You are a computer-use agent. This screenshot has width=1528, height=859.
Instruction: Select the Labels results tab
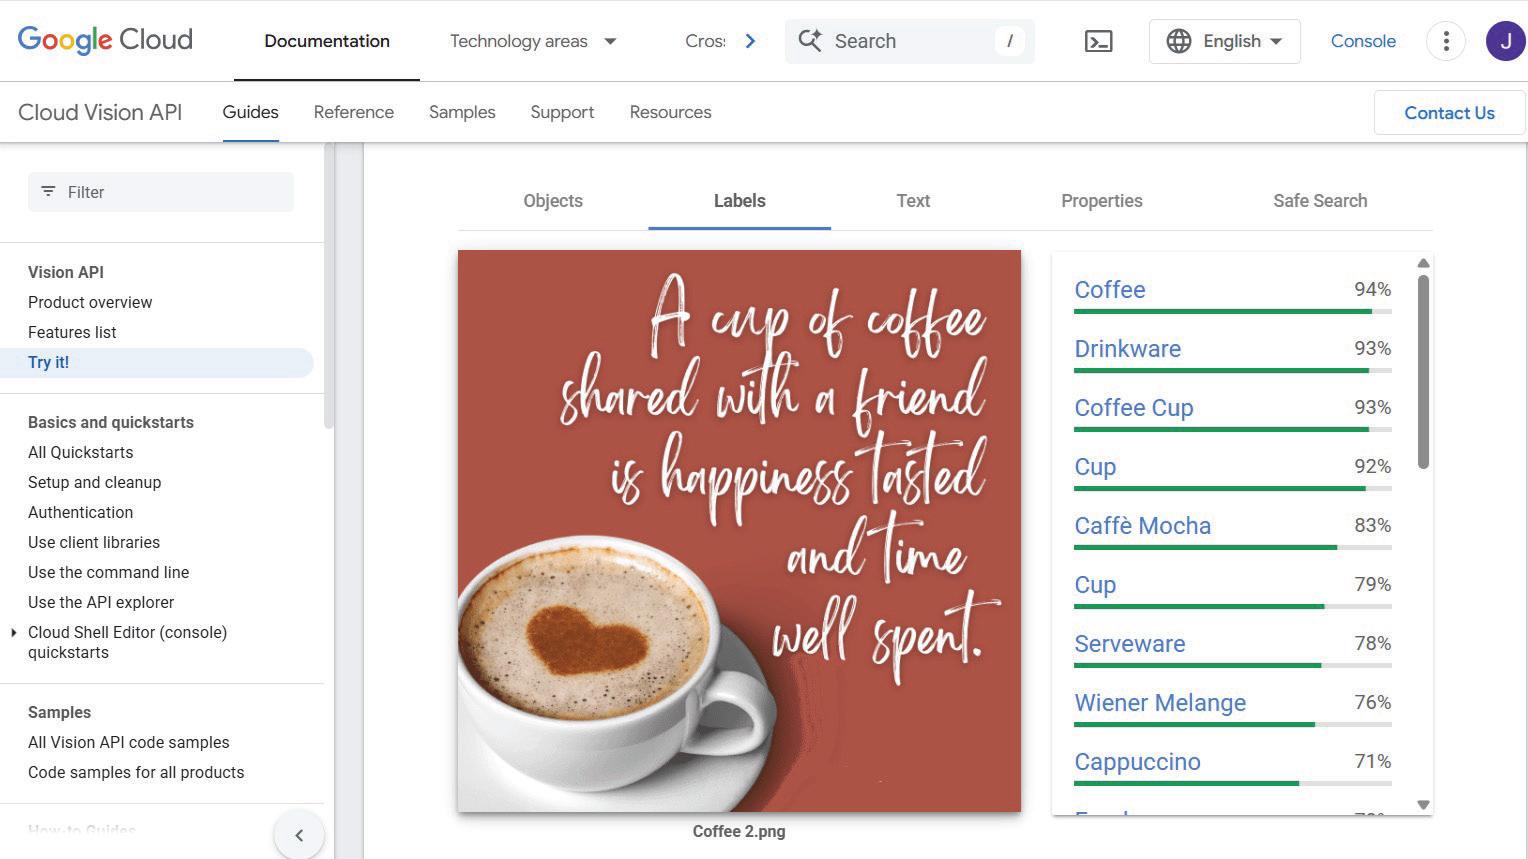coord(740,201)
